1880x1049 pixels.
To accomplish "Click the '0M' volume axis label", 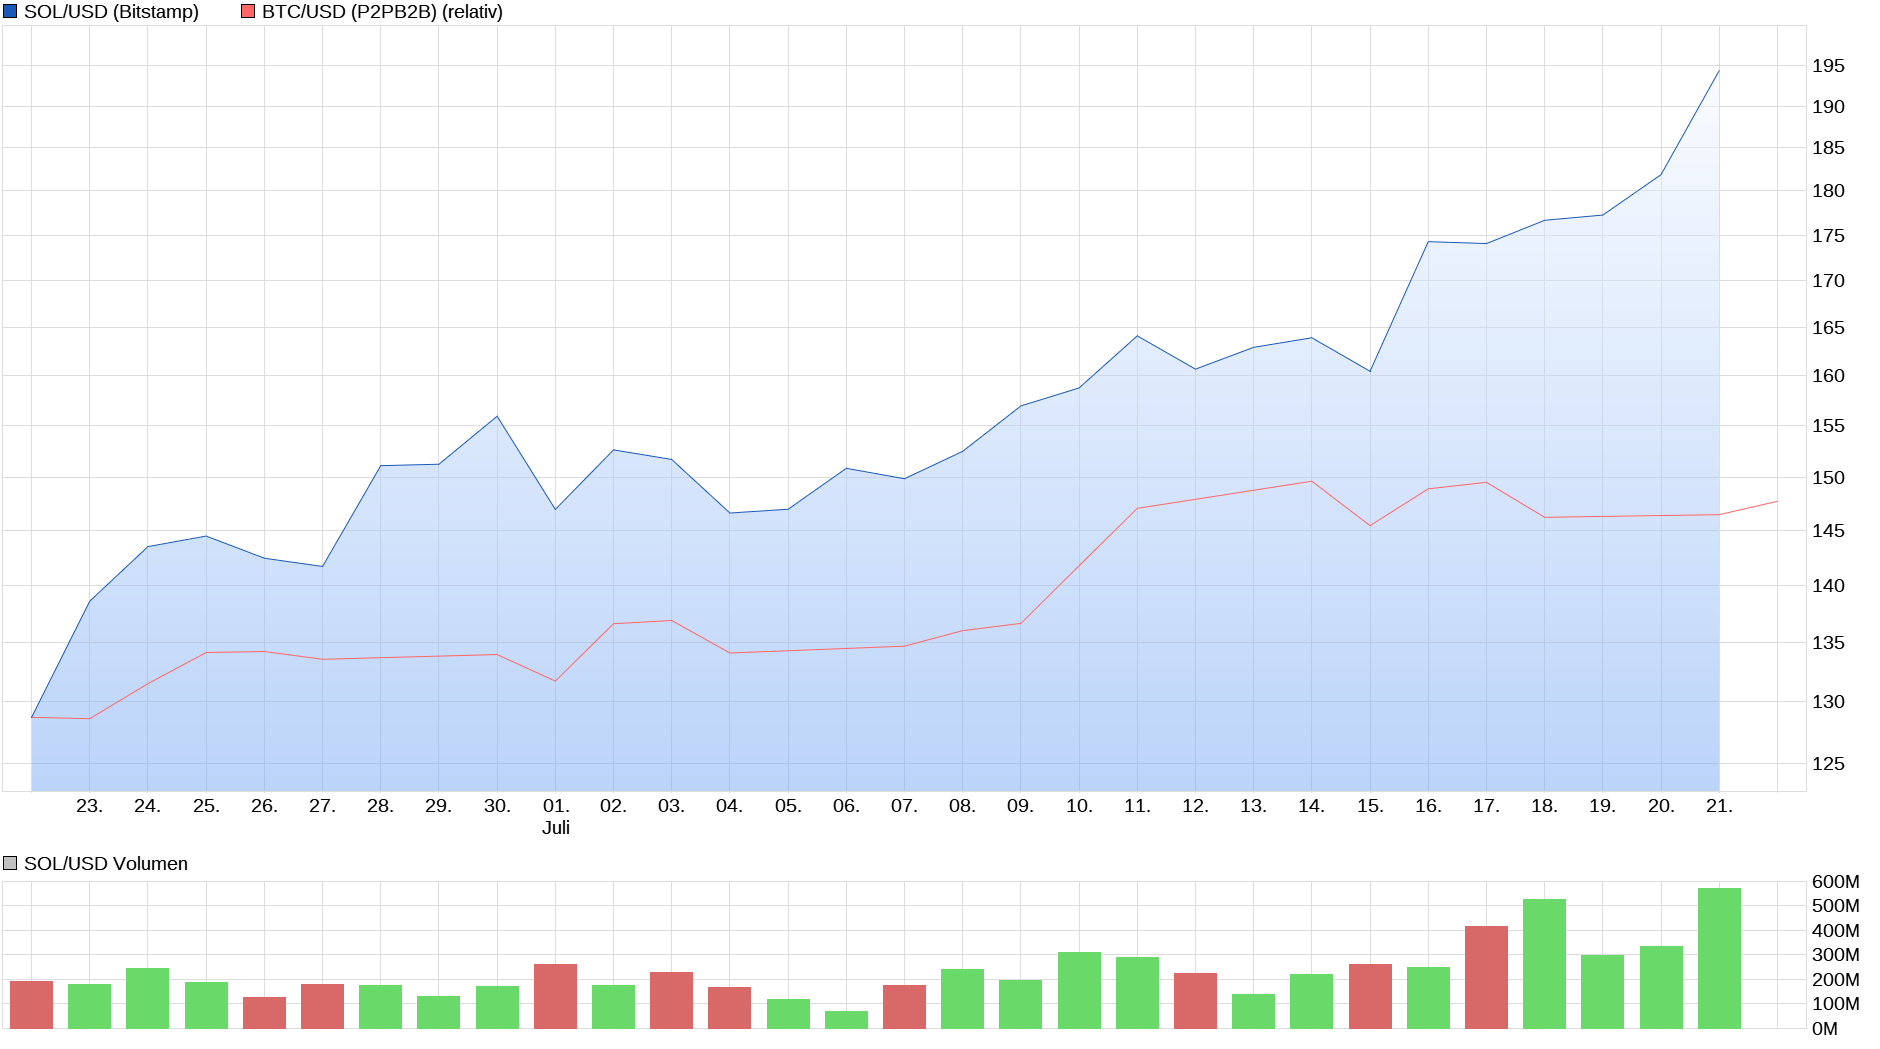I will (x=1825, y=1029).
